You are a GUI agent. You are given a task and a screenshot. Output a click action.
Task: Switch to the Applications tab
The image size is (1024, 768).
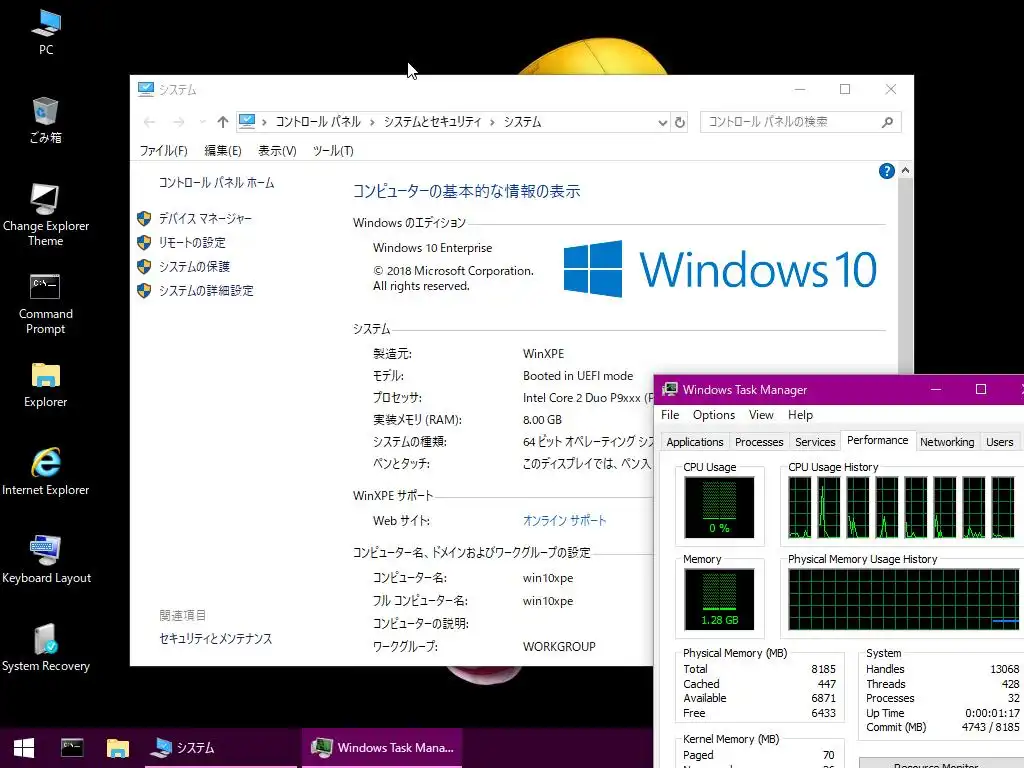tap(695, 442)
